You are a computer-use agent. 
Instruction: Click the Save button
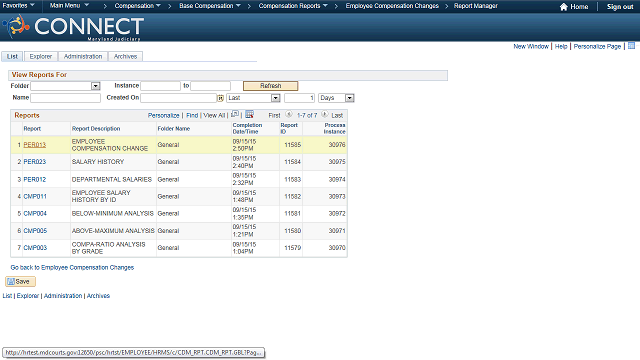tap(20, 282)
